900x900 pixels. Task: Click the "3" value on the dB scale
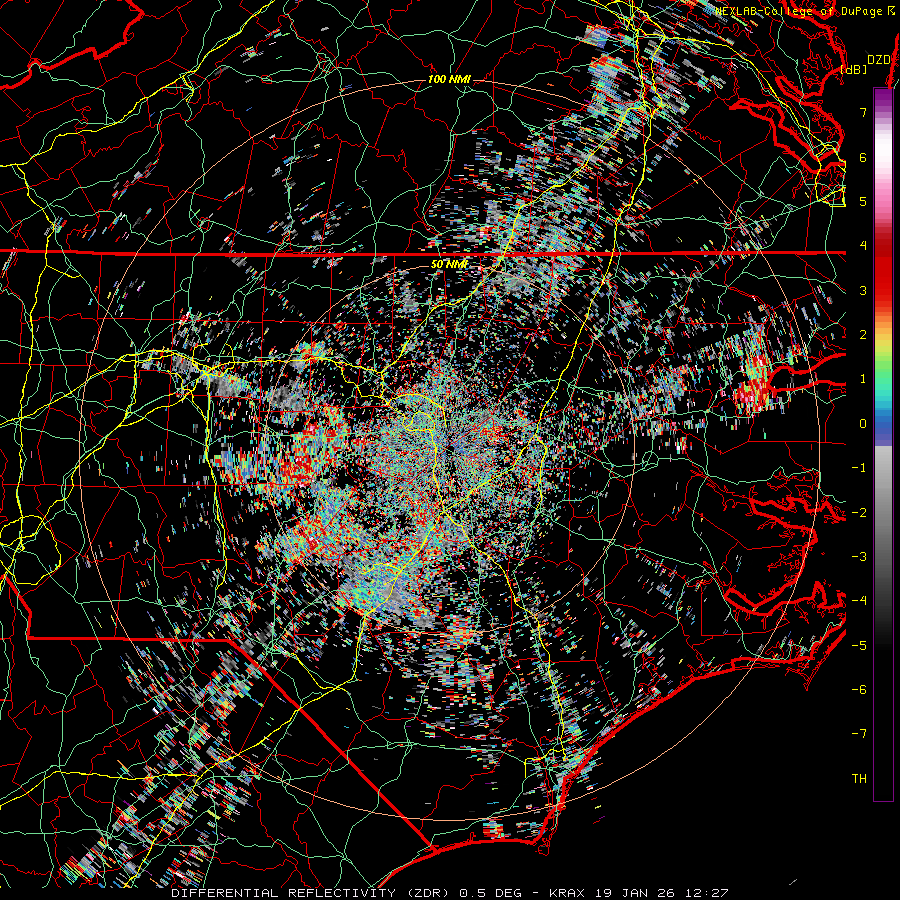tap(863, 290)
